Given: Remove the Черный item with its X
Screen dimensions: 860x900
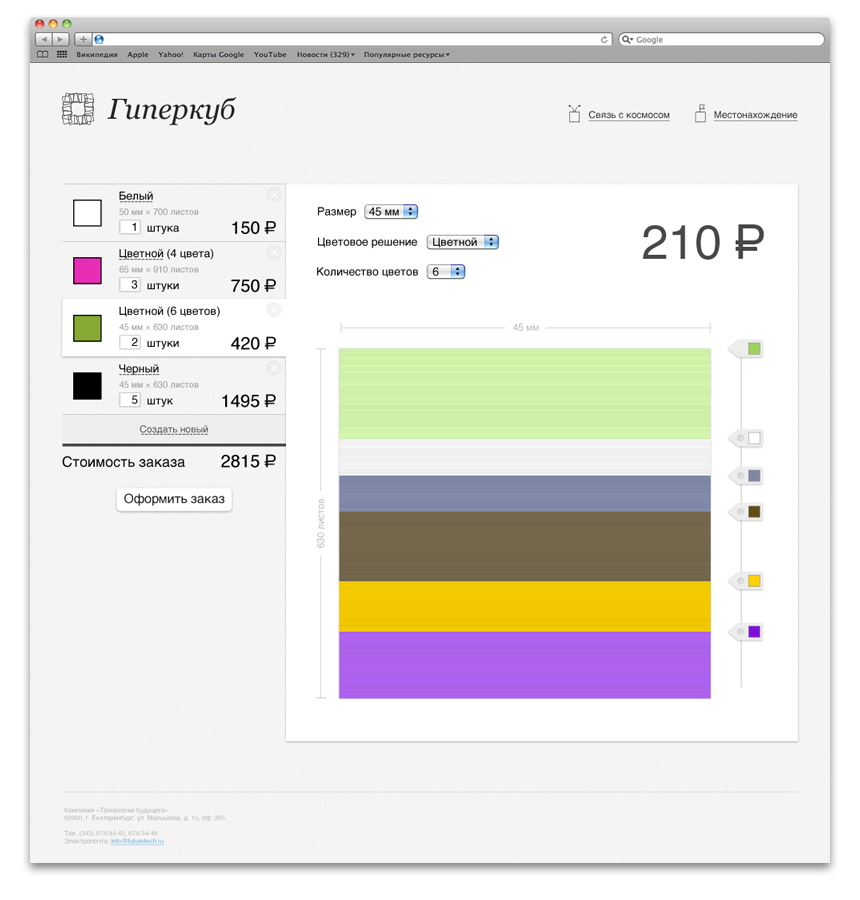Looking at the screenshot, I should 274,367.
